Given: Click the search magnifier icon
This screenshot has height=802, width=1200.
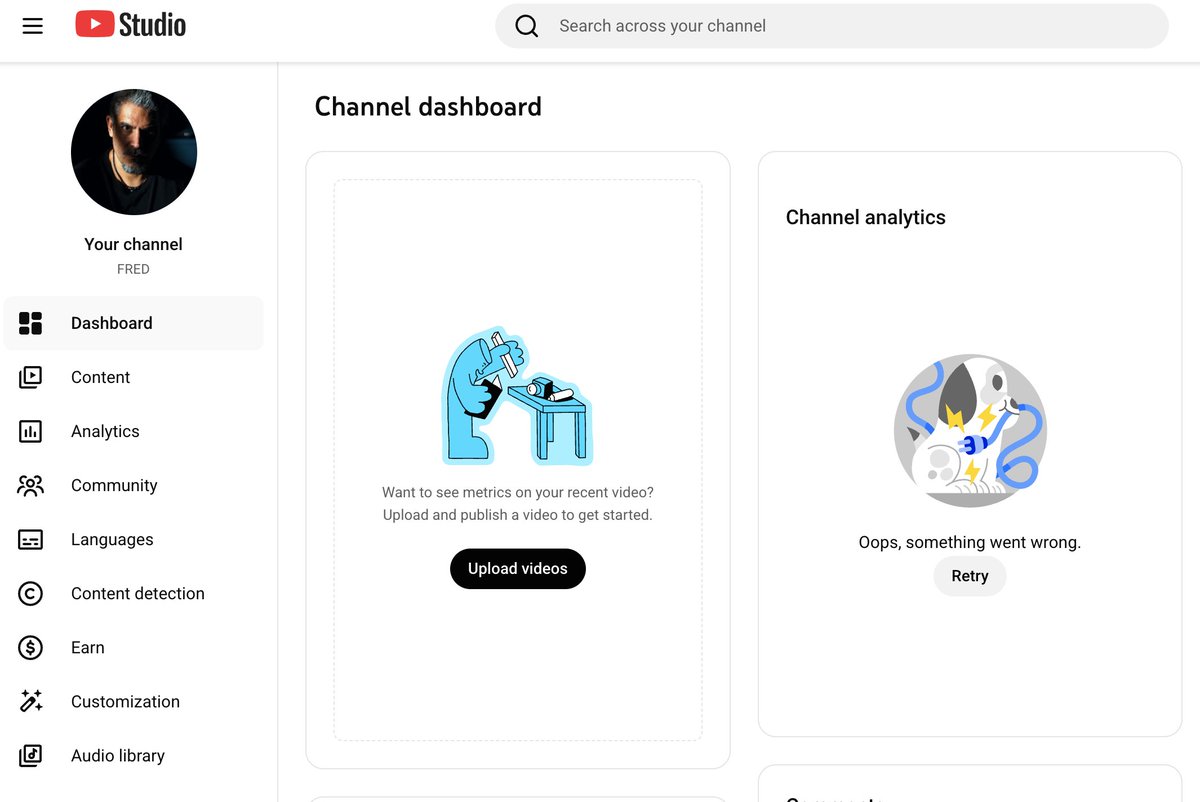Looking at the screenshot, I should (x=527, y=26).
